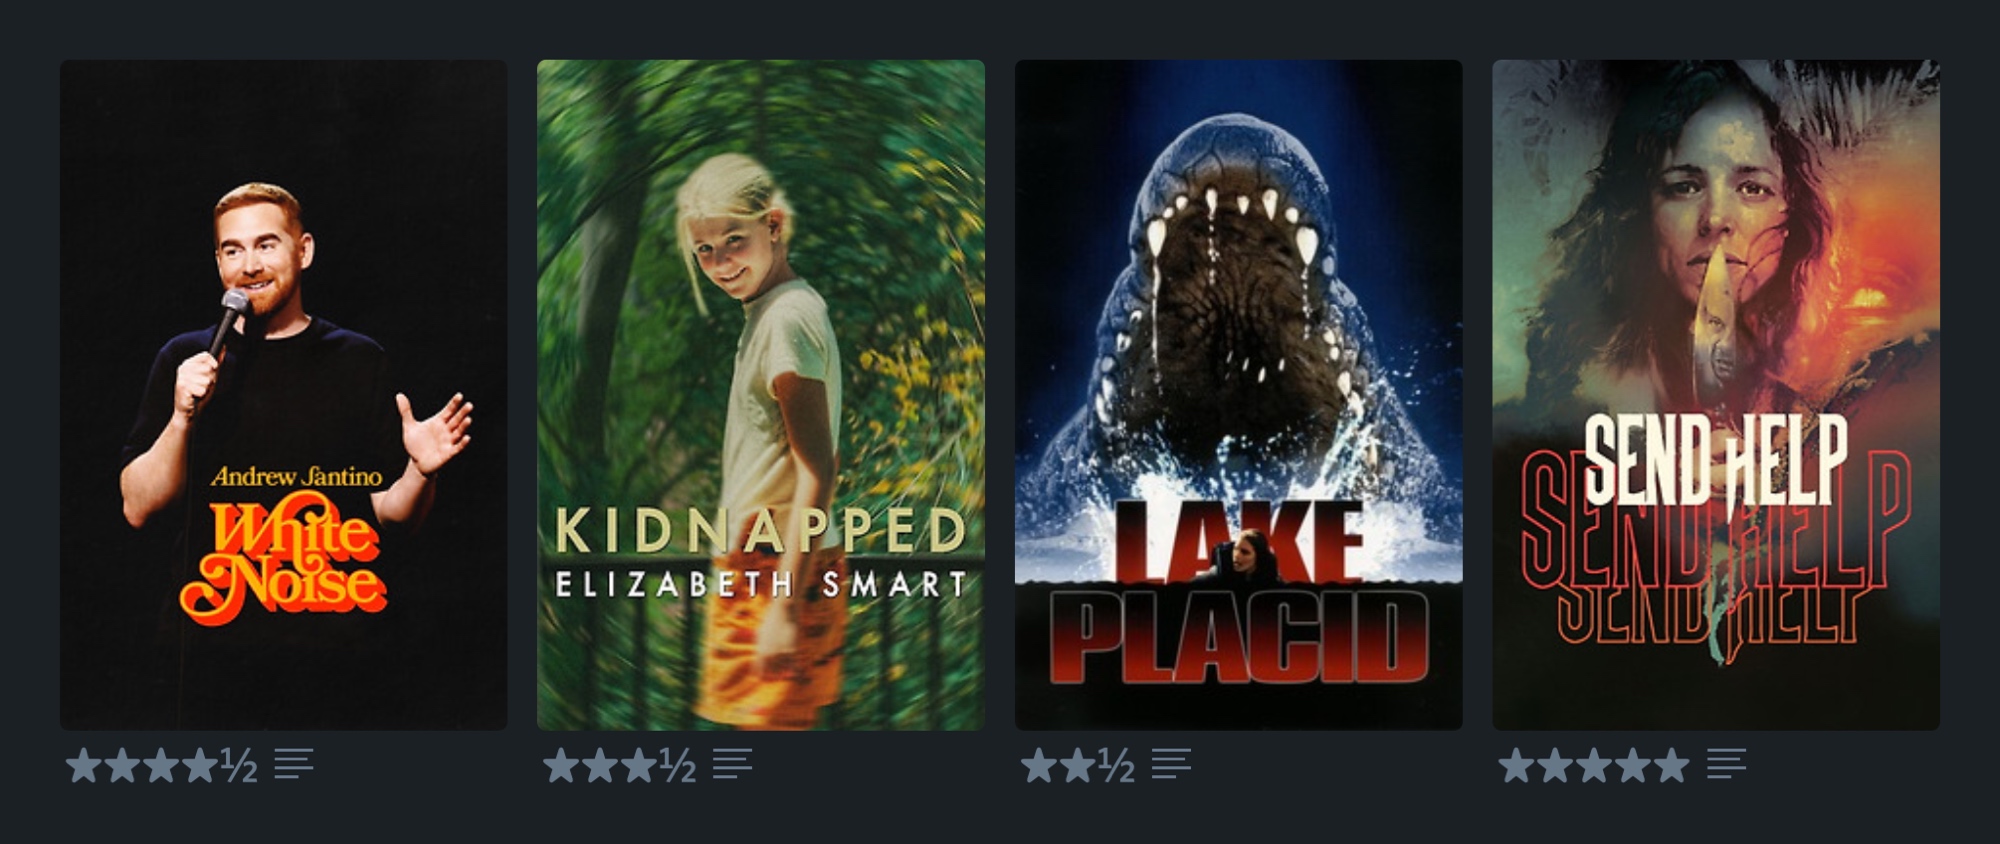Screen dimensions: 2000x844
Task: Click the KIDNAPPED title text
Action: coord(761,530)
